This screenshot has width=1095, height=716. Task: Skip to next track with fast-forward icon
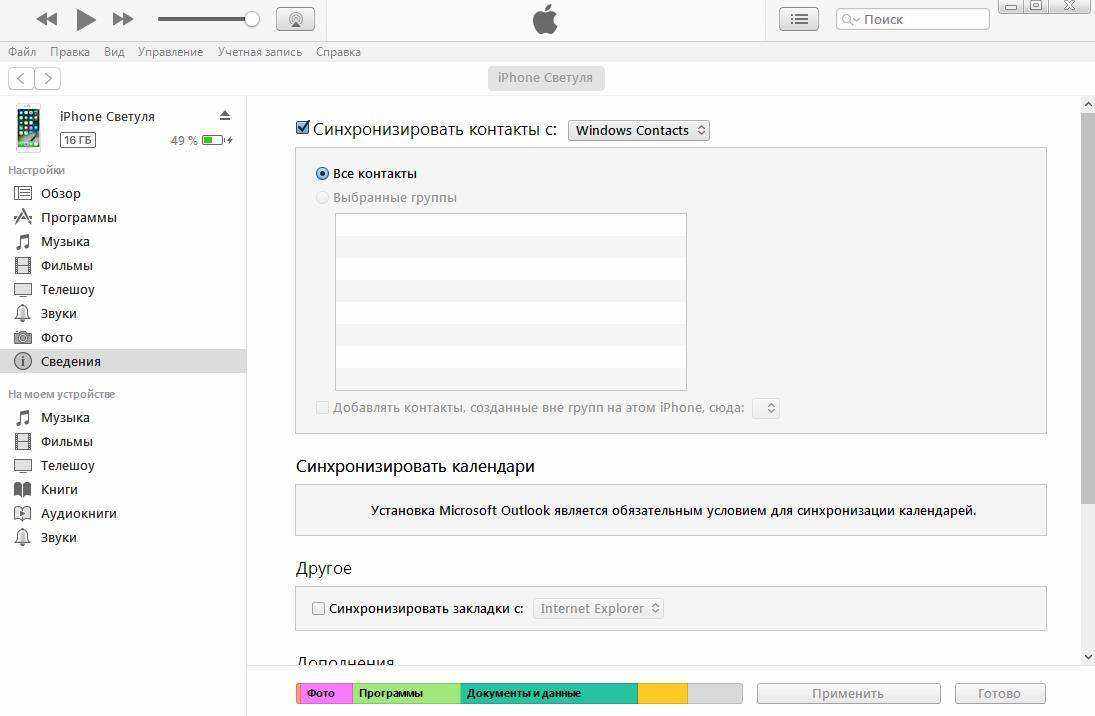click(123, 19)
